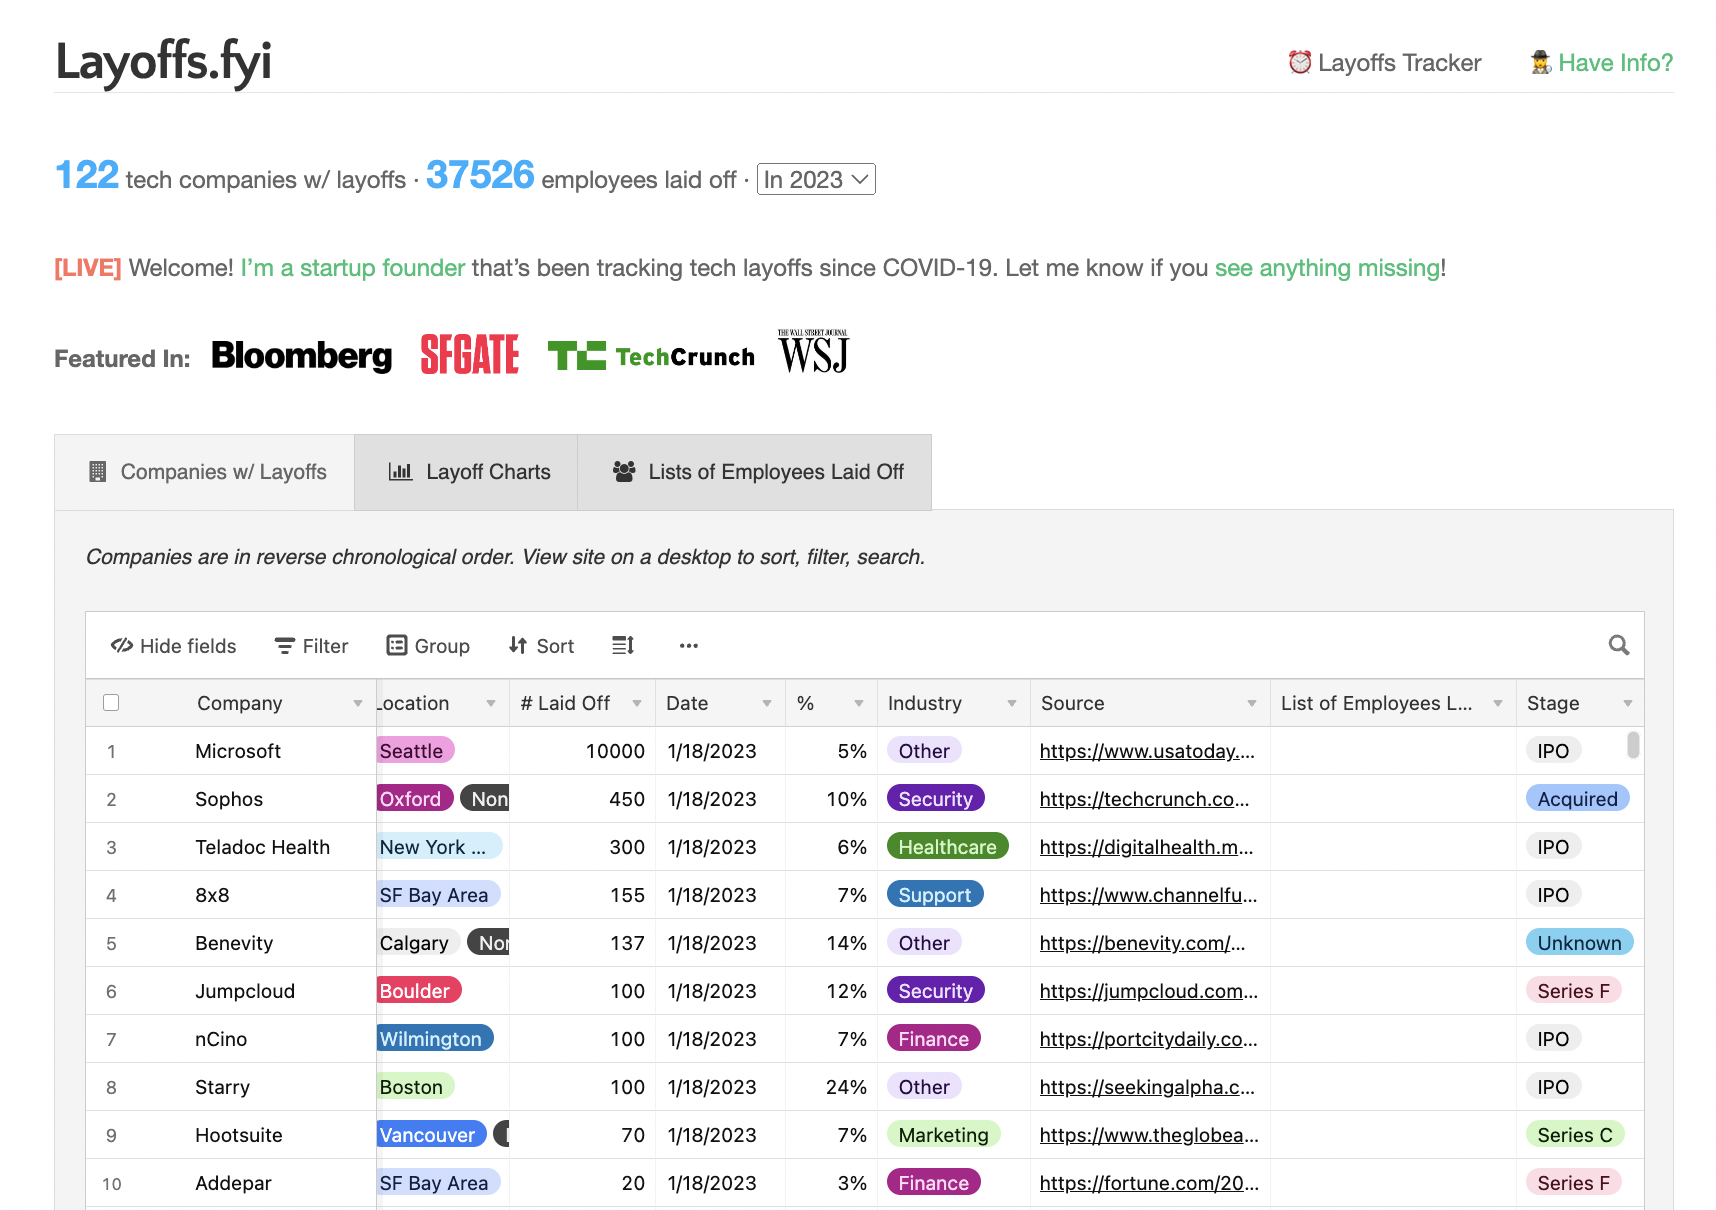Click the Support industry tag for 8x8
1716x1210 pixels.
pyautogui.click(x=935, y=895)
